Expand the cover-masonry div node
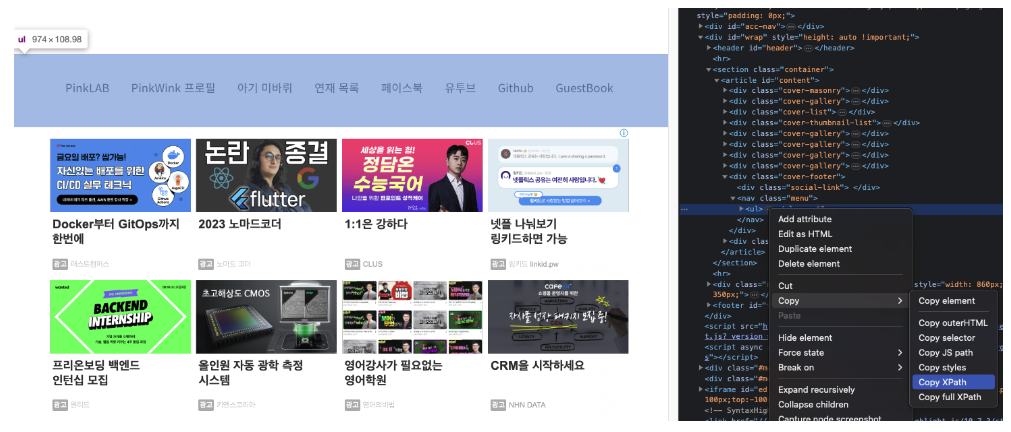 pyautogui.click(x=725, y=91)
